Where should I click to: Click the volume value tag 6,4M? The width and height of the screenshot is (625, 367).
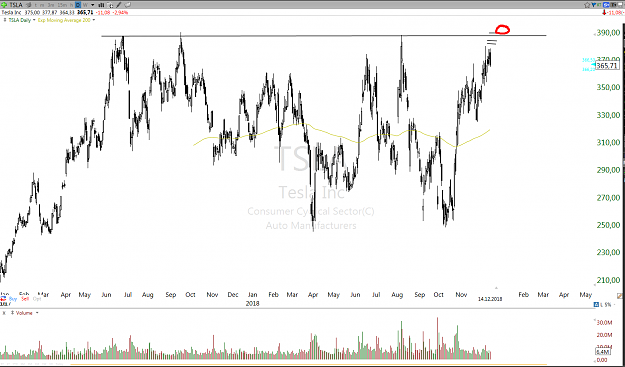(x=602, y=352)
